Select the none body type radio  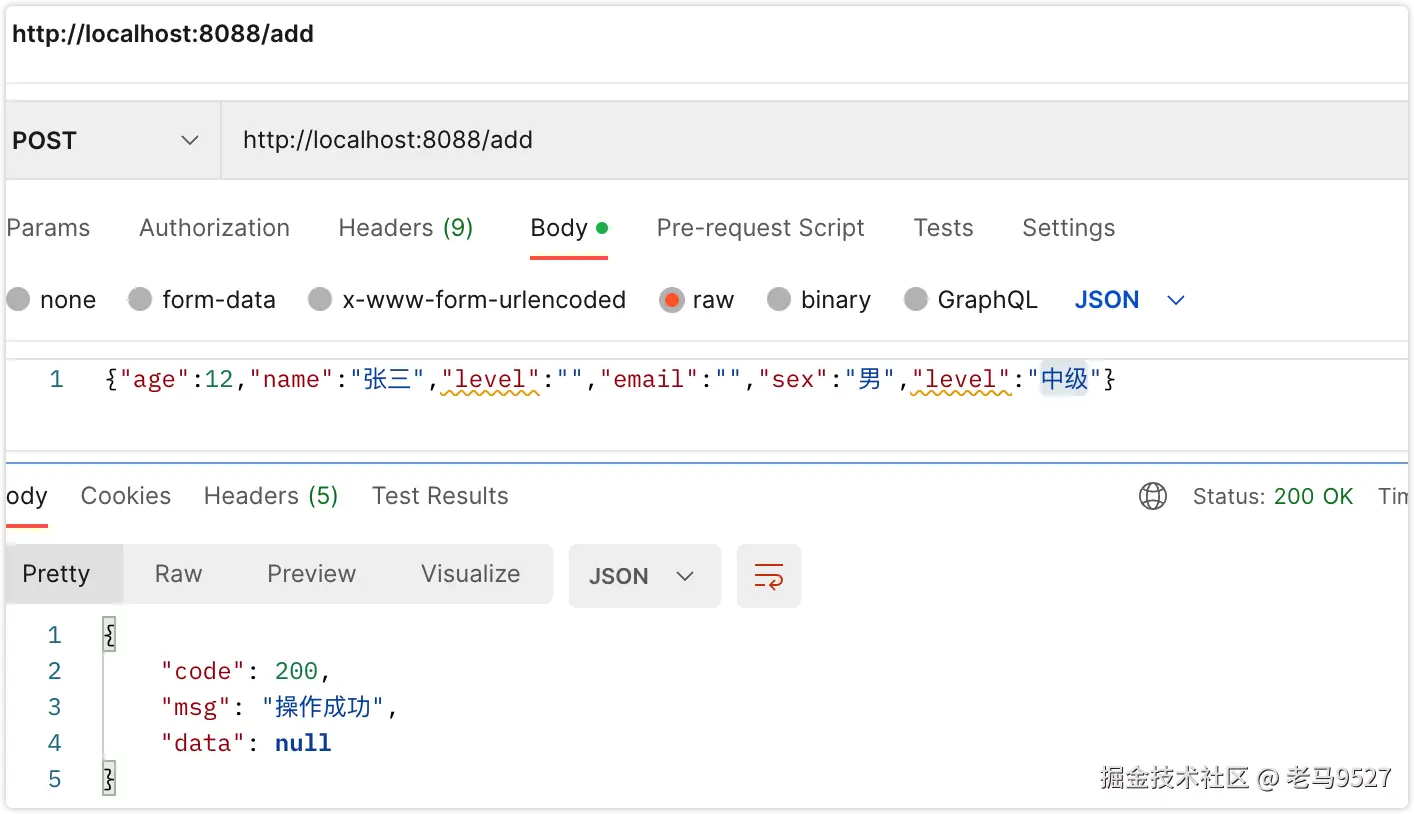(19, 299)
